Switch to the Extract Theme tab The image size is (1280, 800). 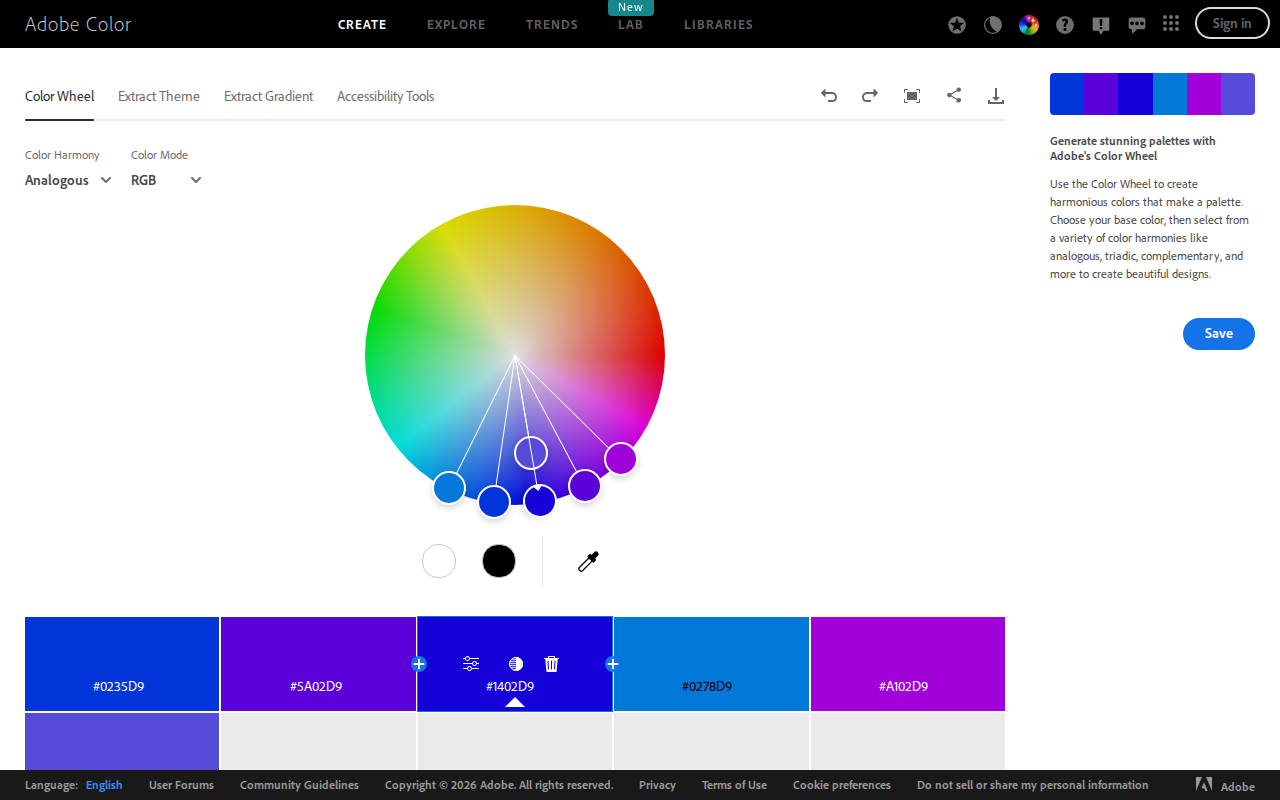[159, 96]
